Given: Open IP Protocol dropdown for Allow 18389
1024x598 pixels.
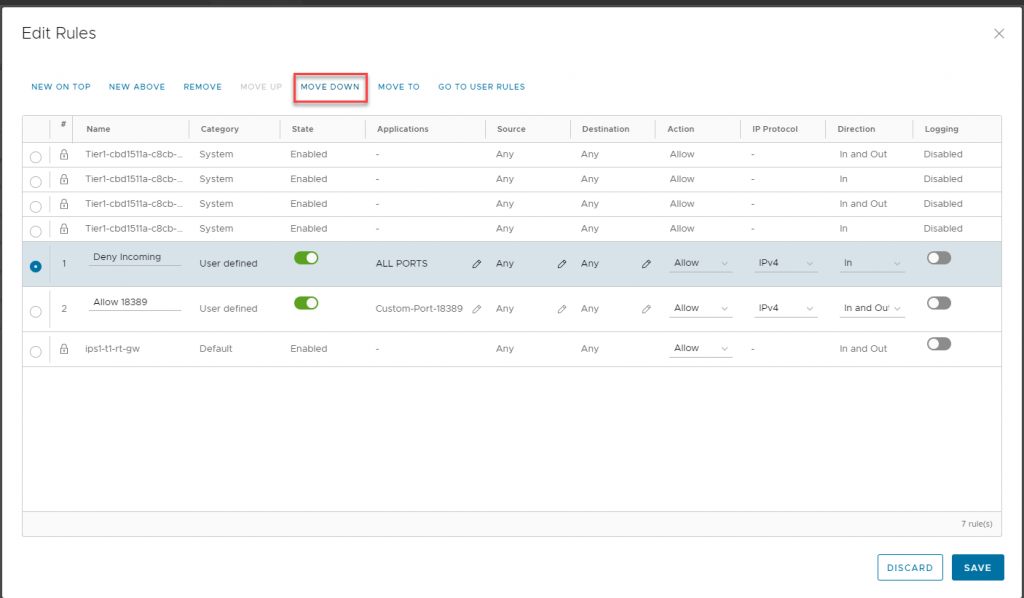Looking at the screenshot, I should pos(785,309).
